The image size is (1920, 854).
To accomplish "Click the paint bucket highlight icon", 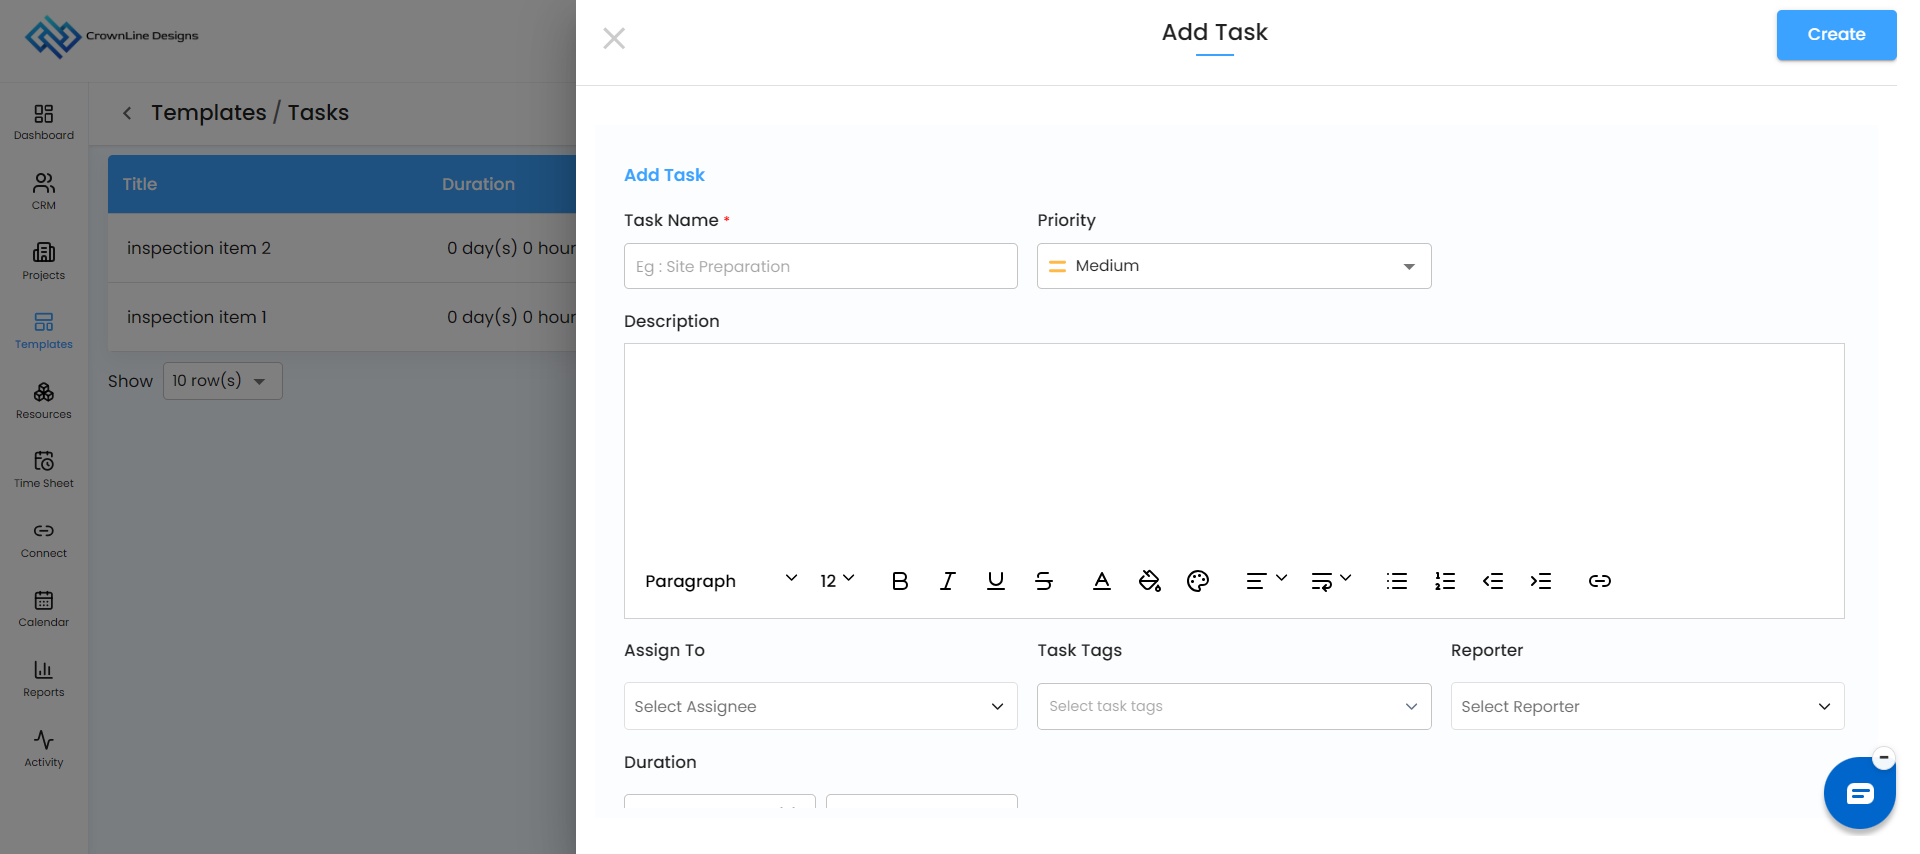I will 1150,581.
